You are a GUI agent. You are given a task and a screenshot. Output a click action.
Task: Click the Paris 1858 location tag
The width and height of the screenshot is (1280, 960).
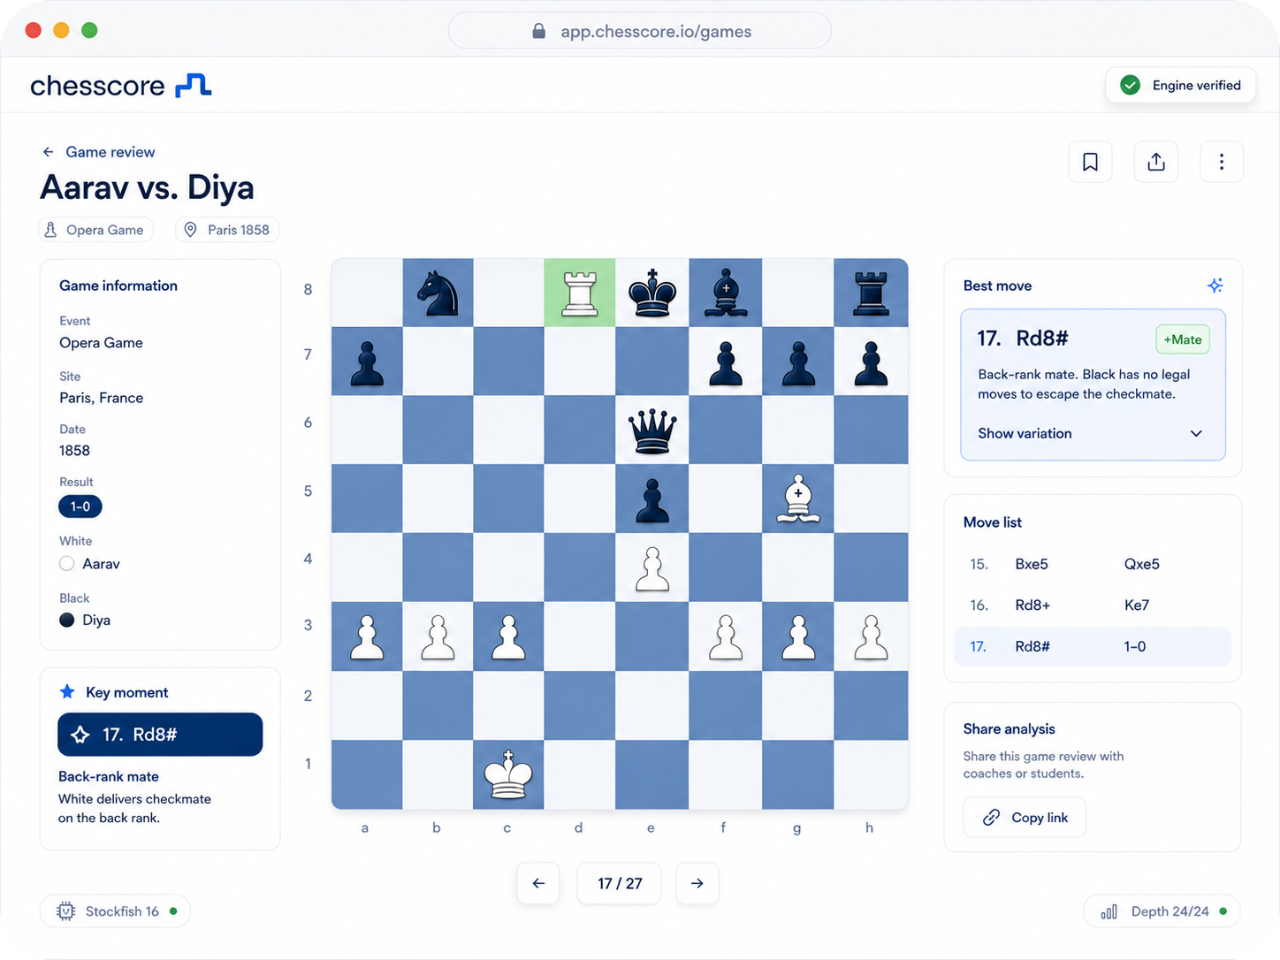coord(227,230)
